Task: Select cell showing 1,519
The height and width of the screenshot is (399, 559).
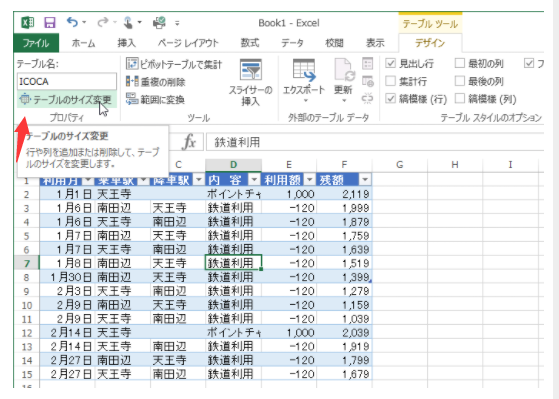Action: coord(344,263)
